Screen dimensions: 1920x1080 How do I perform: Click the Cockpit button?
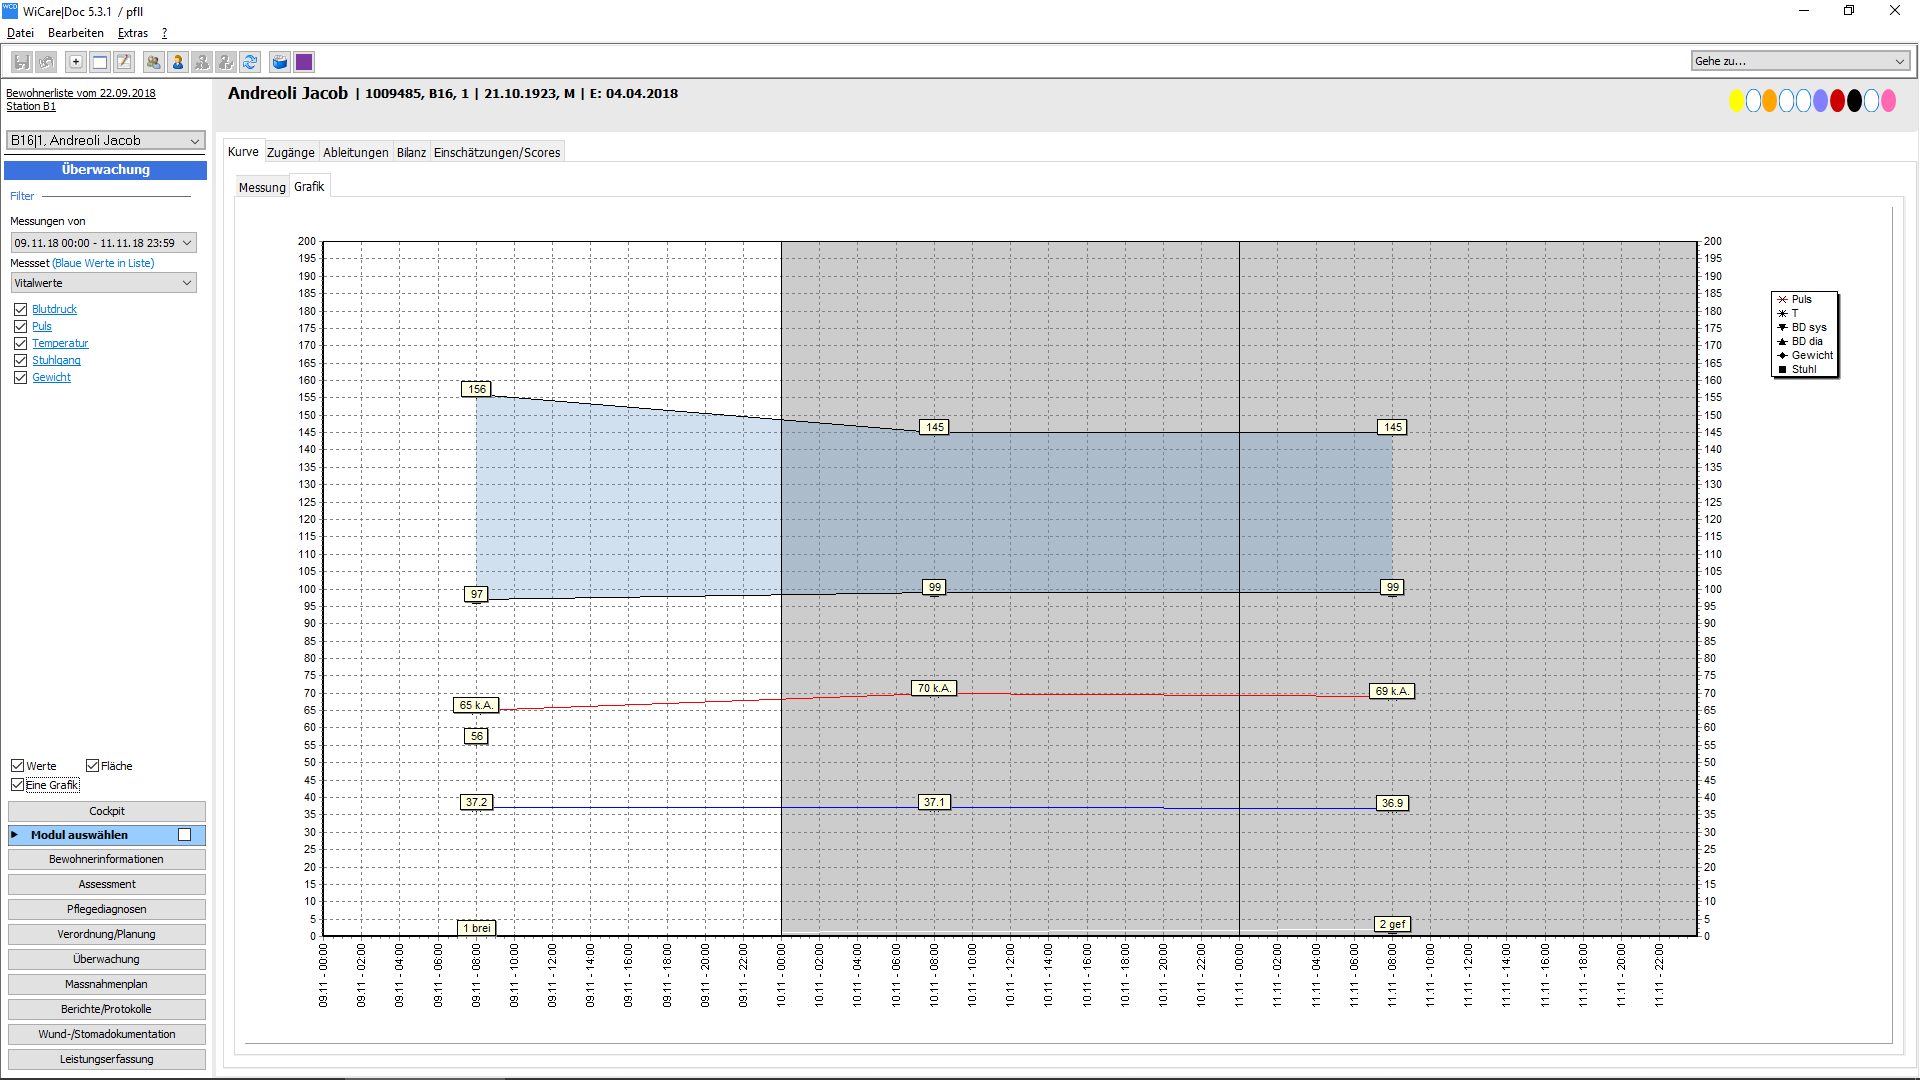click(x=107, y=811)
